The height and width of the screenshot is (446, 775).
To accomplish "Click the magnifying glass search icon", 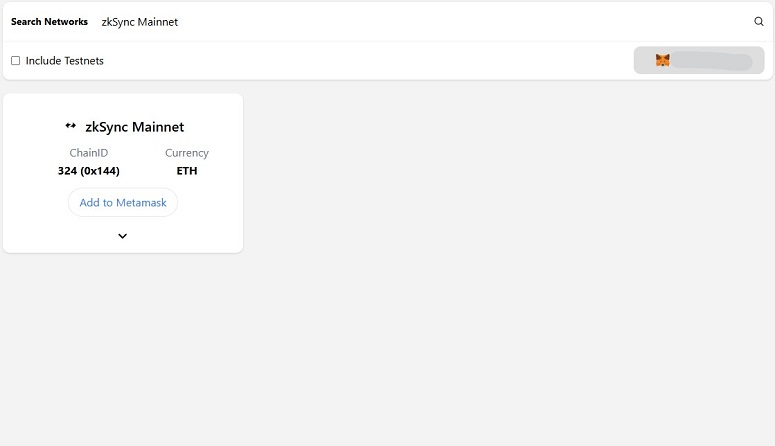I will point(759,21).
